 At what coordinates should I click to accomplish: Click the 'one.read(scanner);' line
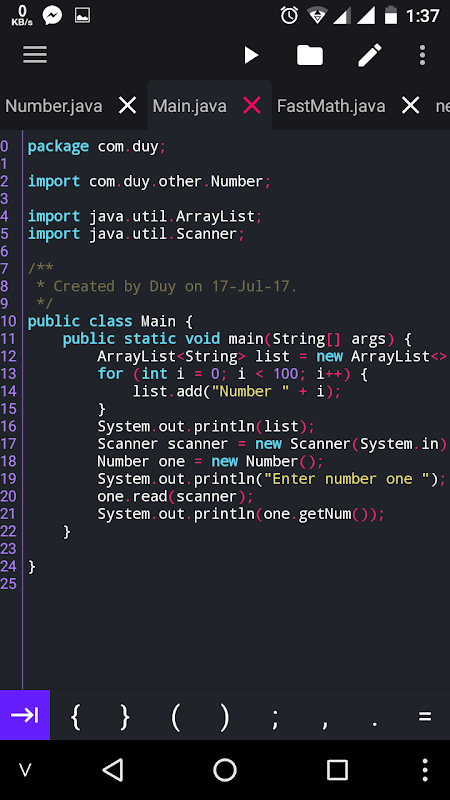click(176, 496)
